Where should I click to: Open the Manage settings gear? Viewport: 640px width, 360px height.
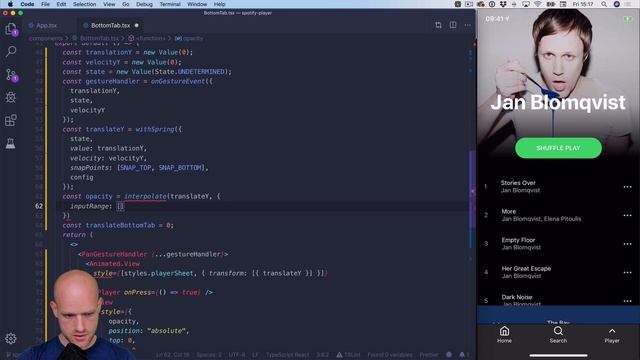tap(11, 338)
